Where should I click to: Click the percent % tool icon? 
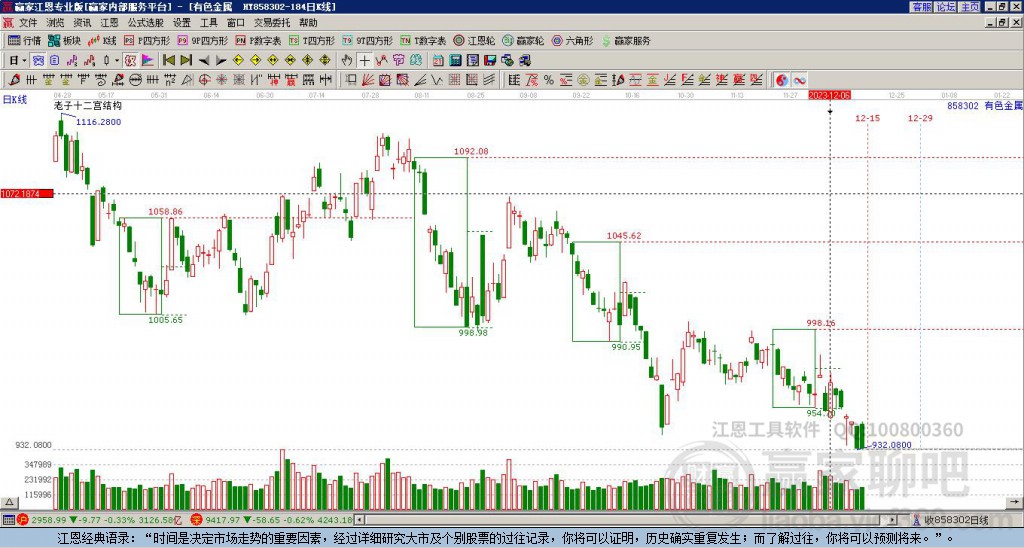[x=549, y=80]
